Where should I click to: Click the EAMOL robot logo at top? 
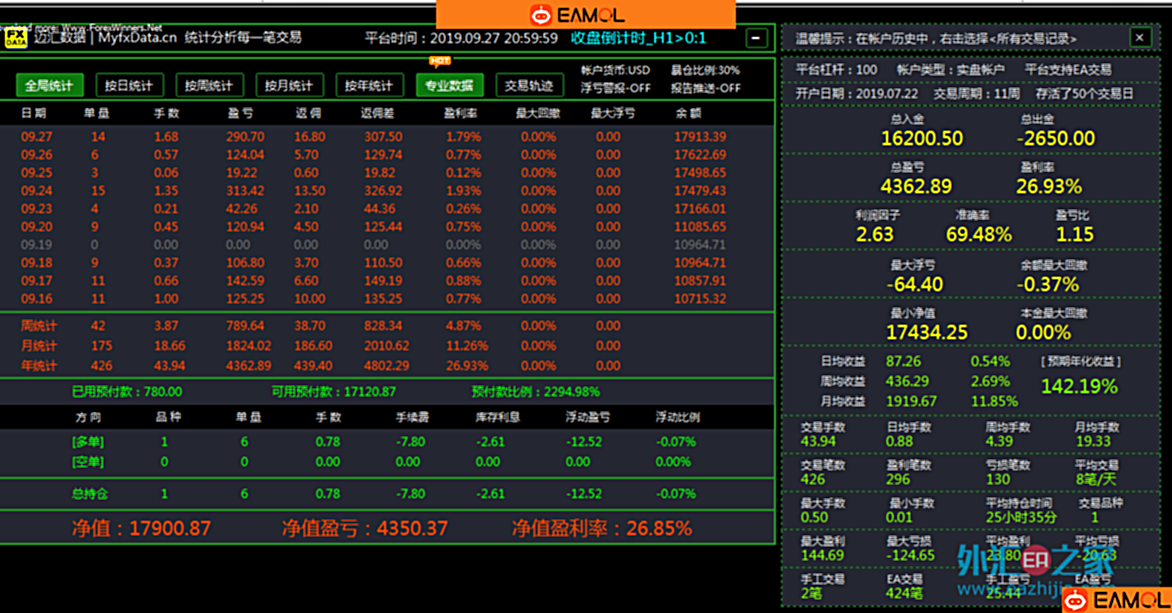pos(541,15)
